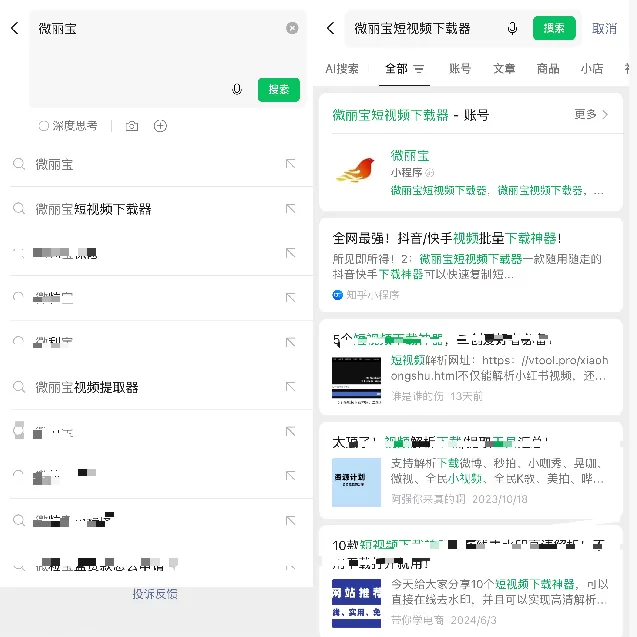Fill search with 微丽宝 arrow icon
Screen dimensions: 637x637
(x=290, y=164)
